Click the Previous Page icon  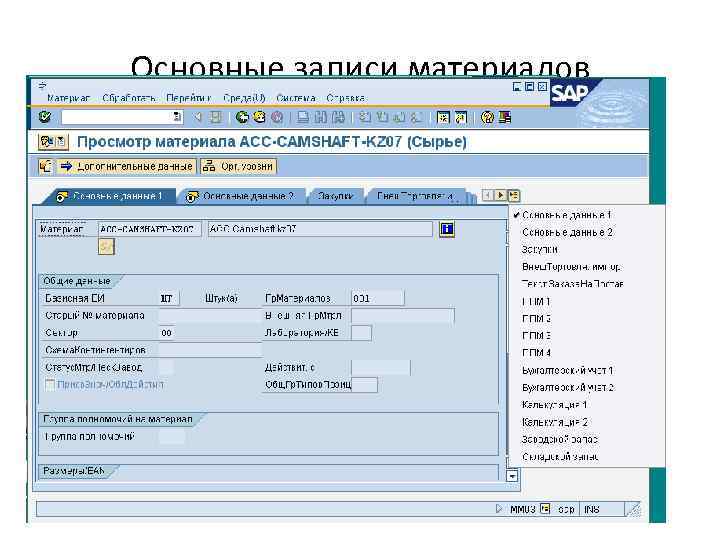click(x=382, y=118)
